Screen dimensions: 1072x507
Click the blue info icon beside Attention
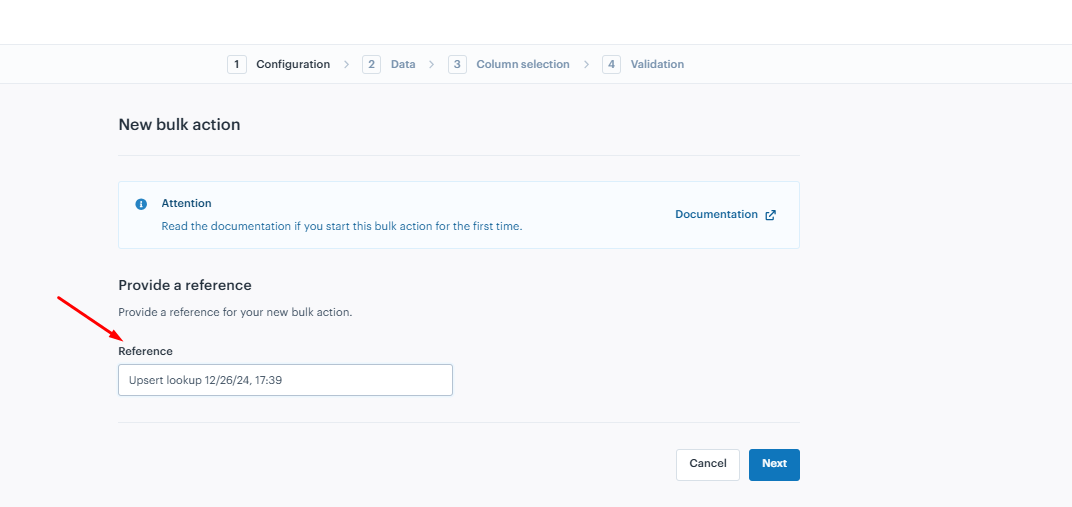tap(141, 204)
